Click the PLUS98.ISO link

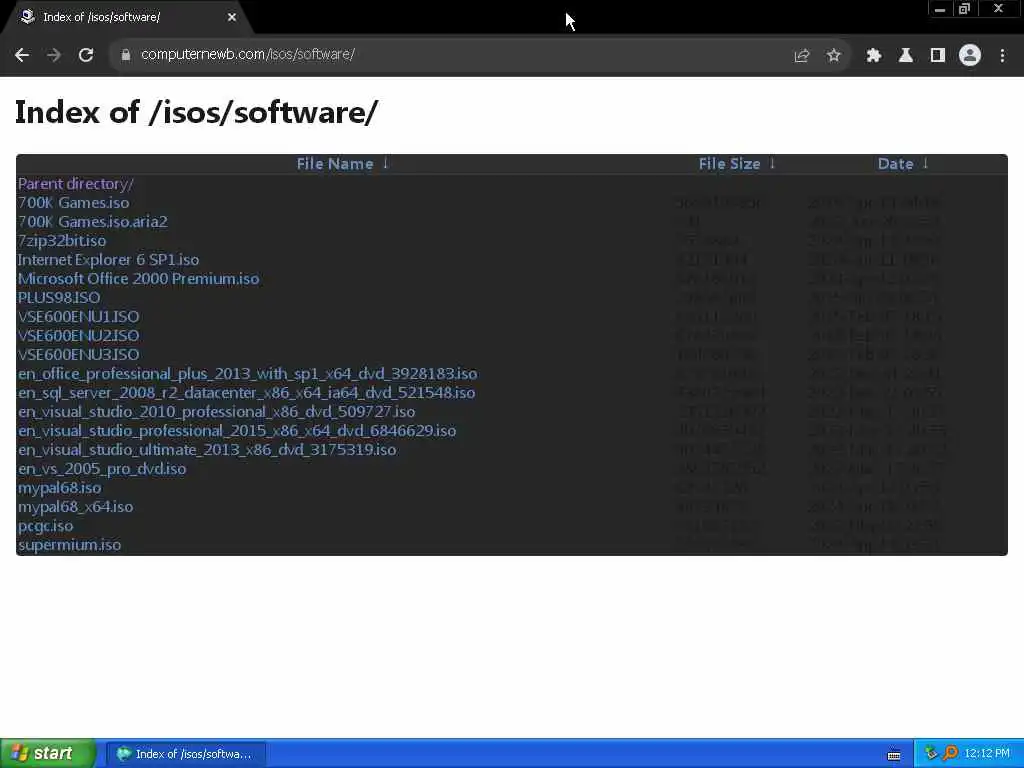coord(59,298)
